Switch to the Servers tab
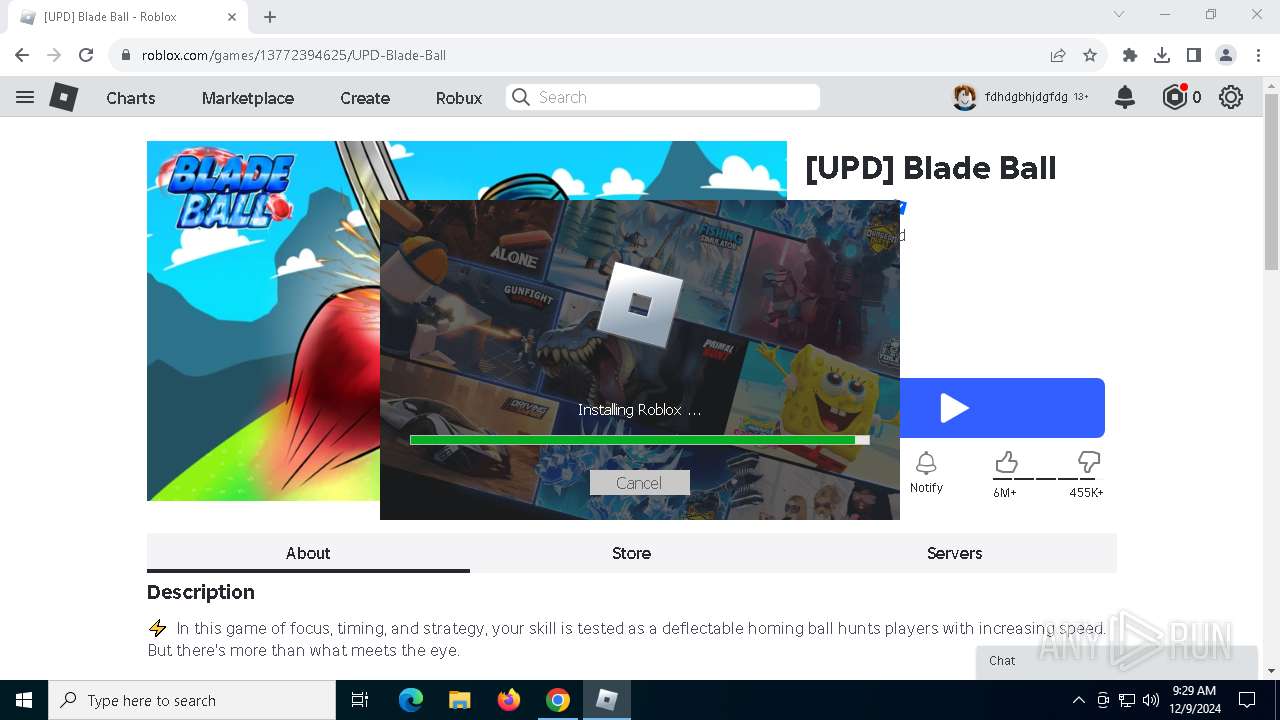This screenshot has height=720, width=1280. point(954,553)
